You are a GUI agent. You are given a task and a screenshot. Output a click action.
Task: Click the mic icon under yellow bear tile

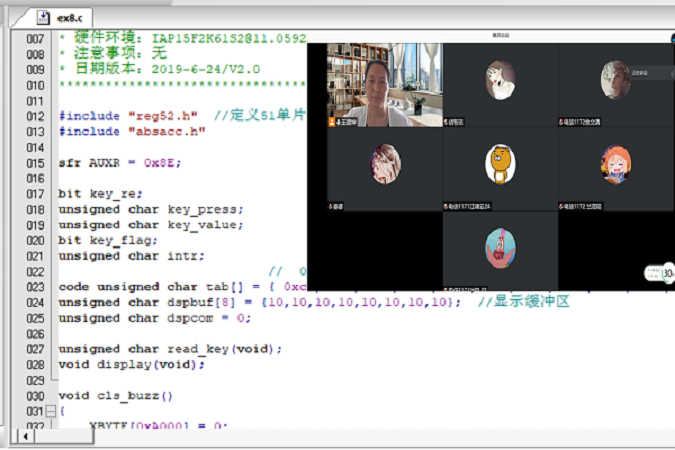click(447, 205)
